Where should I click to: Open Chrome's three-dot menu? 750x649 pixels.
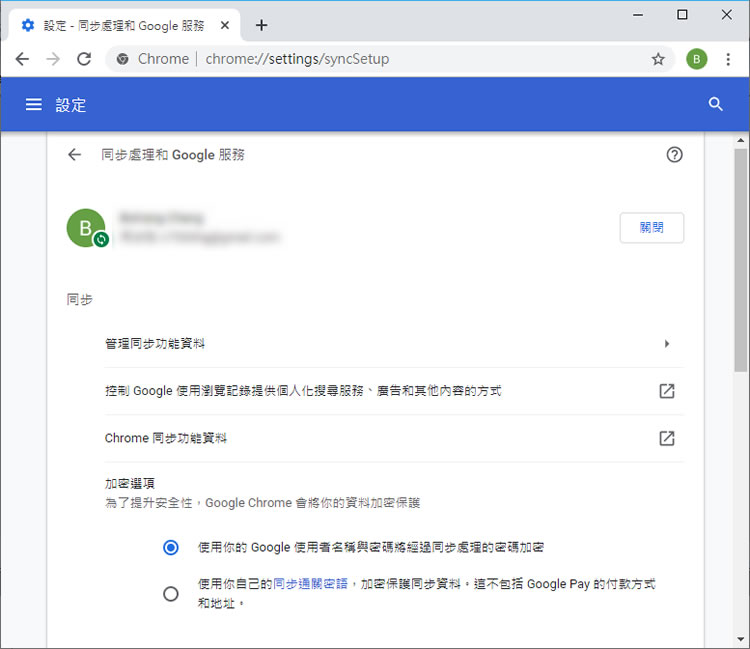coord(728,59)
